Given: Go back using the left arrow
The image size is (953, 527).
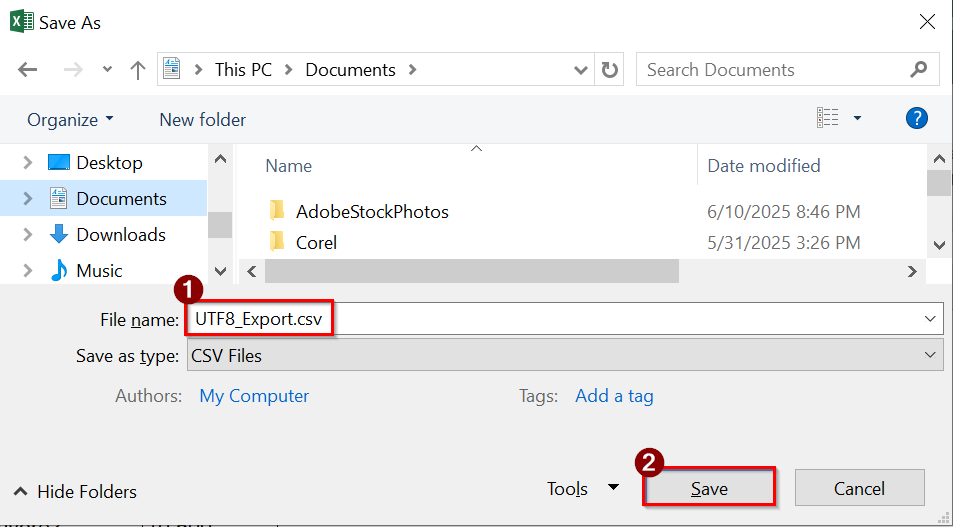Looking at the screenshot, I should (27, 70).
